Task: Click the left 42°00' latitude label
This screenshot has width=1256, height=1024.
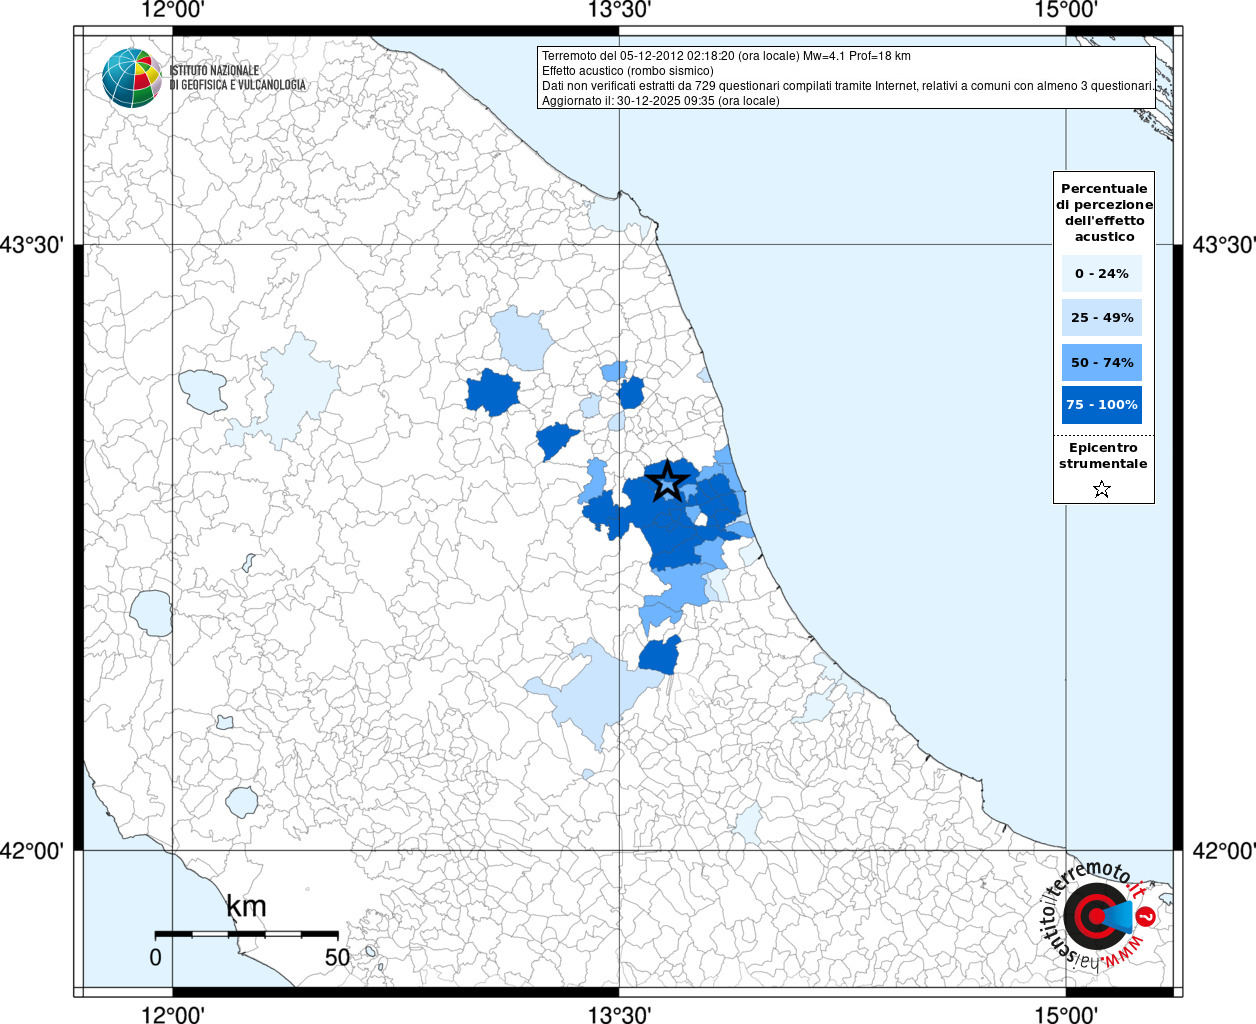Action: coord(32,851)
